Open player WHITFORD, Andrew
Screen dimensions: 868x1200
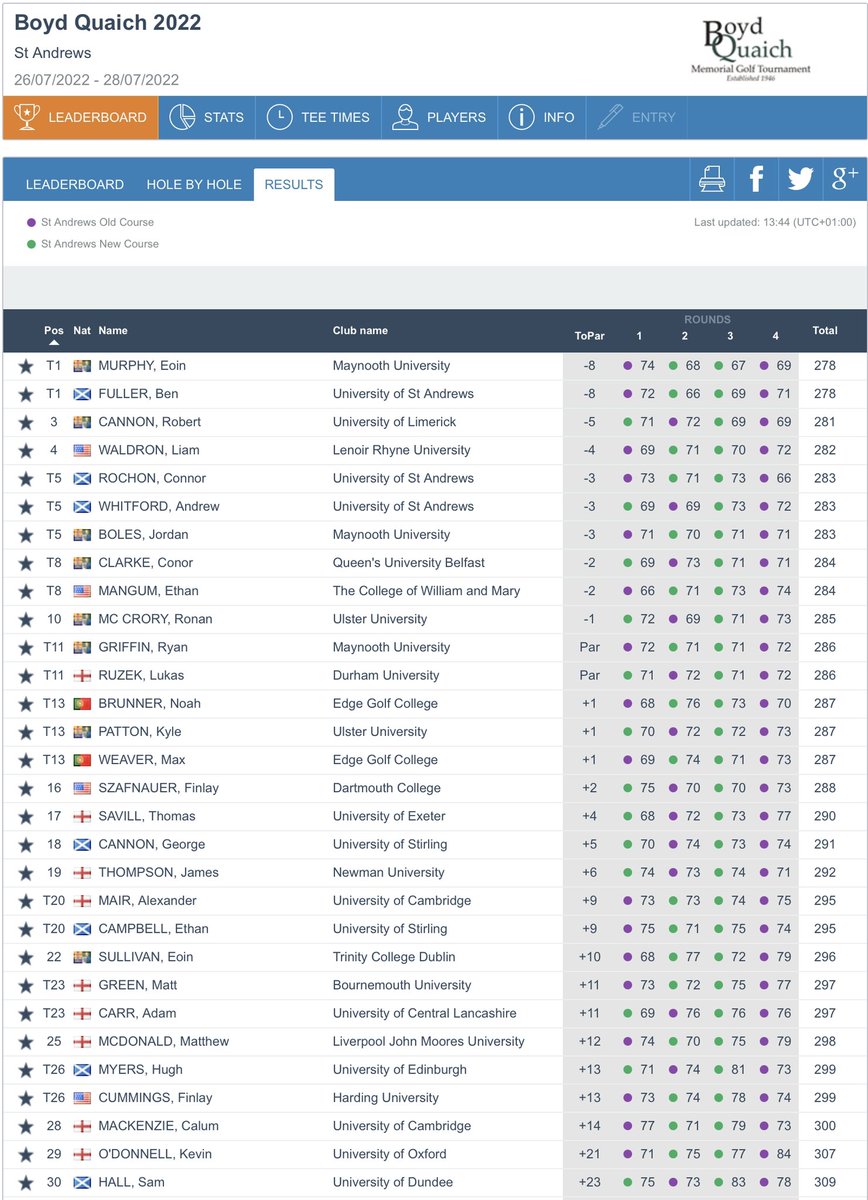click(159, 506)
